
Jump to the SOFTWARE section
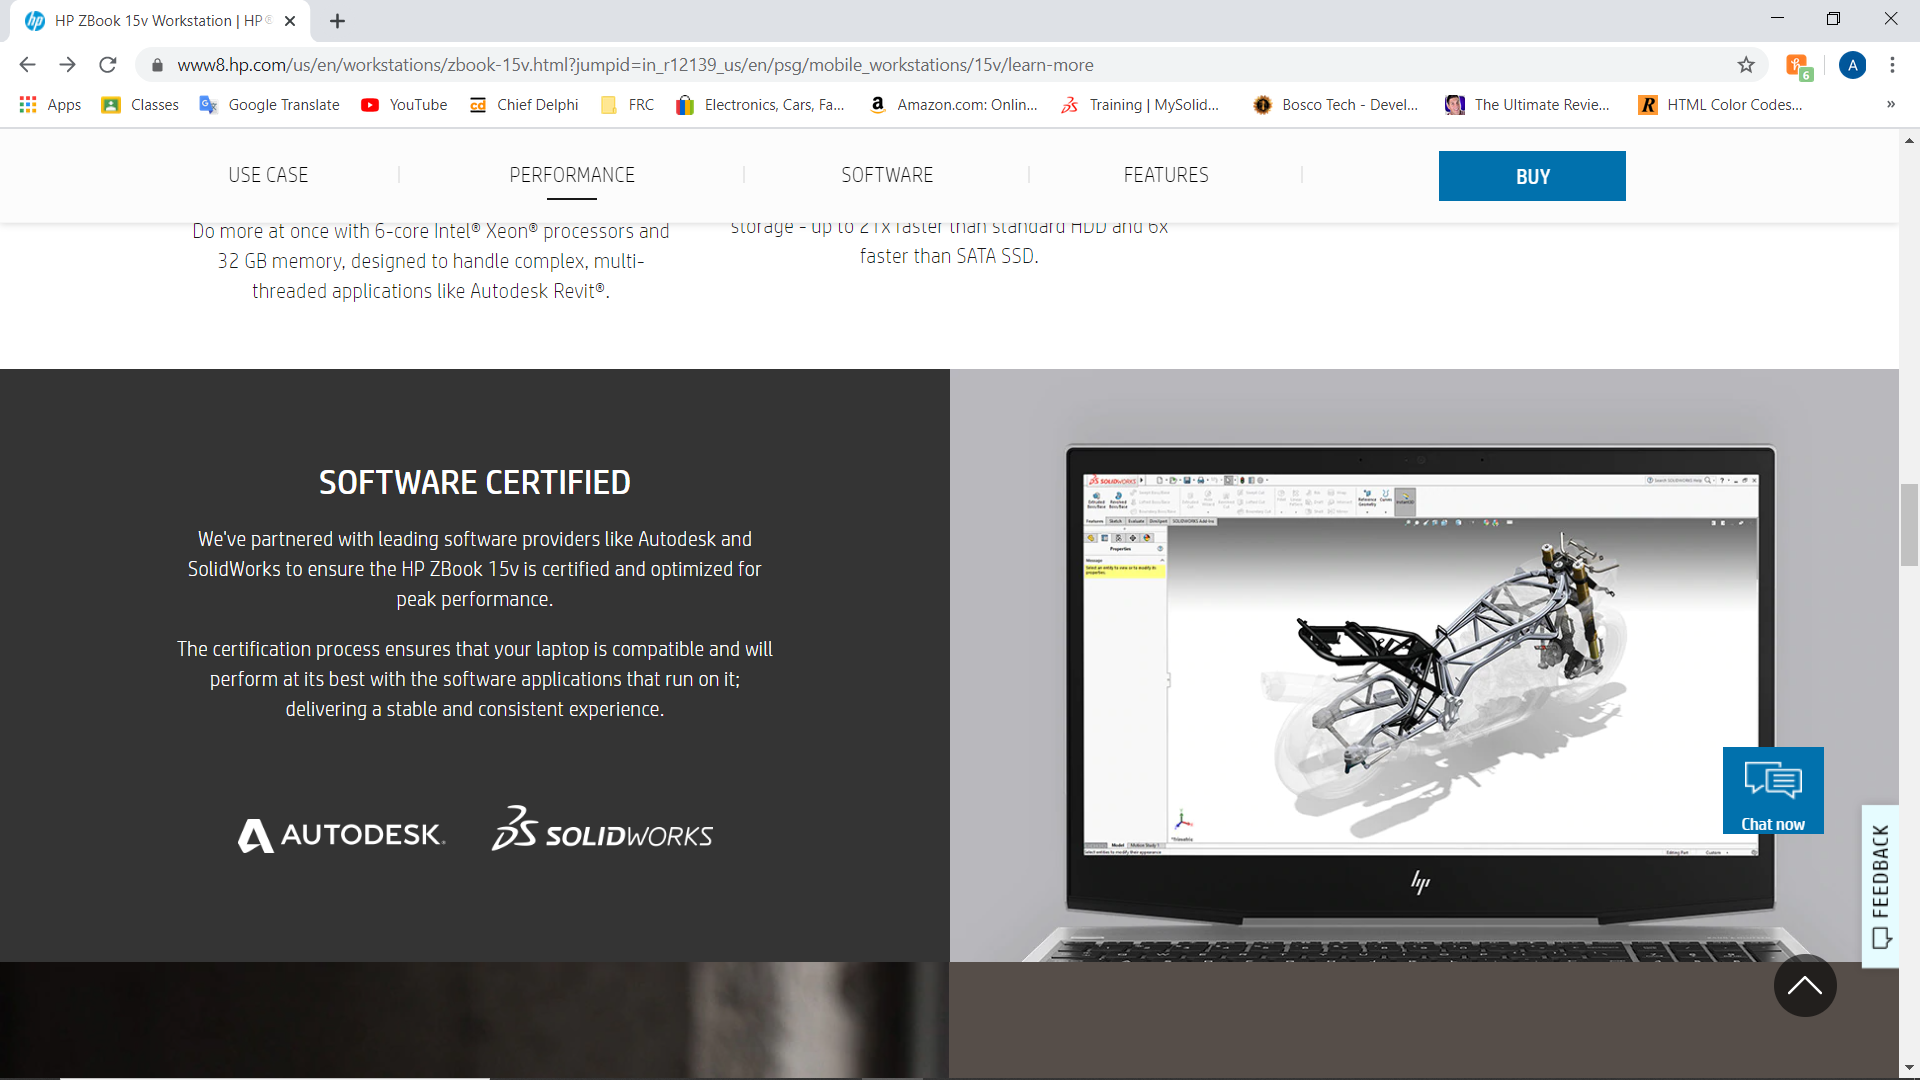pos(887,175)
